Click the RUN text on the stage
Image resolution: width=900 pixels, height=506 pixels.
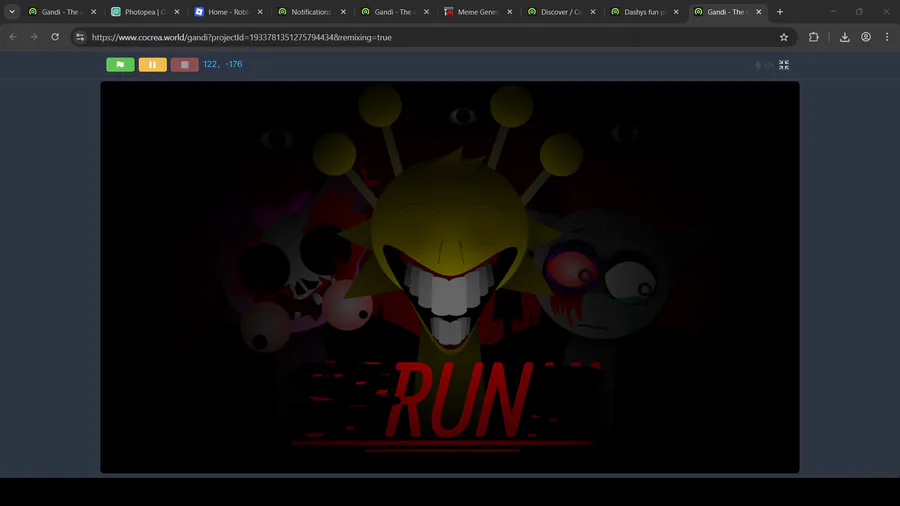(x=457, y=400)
